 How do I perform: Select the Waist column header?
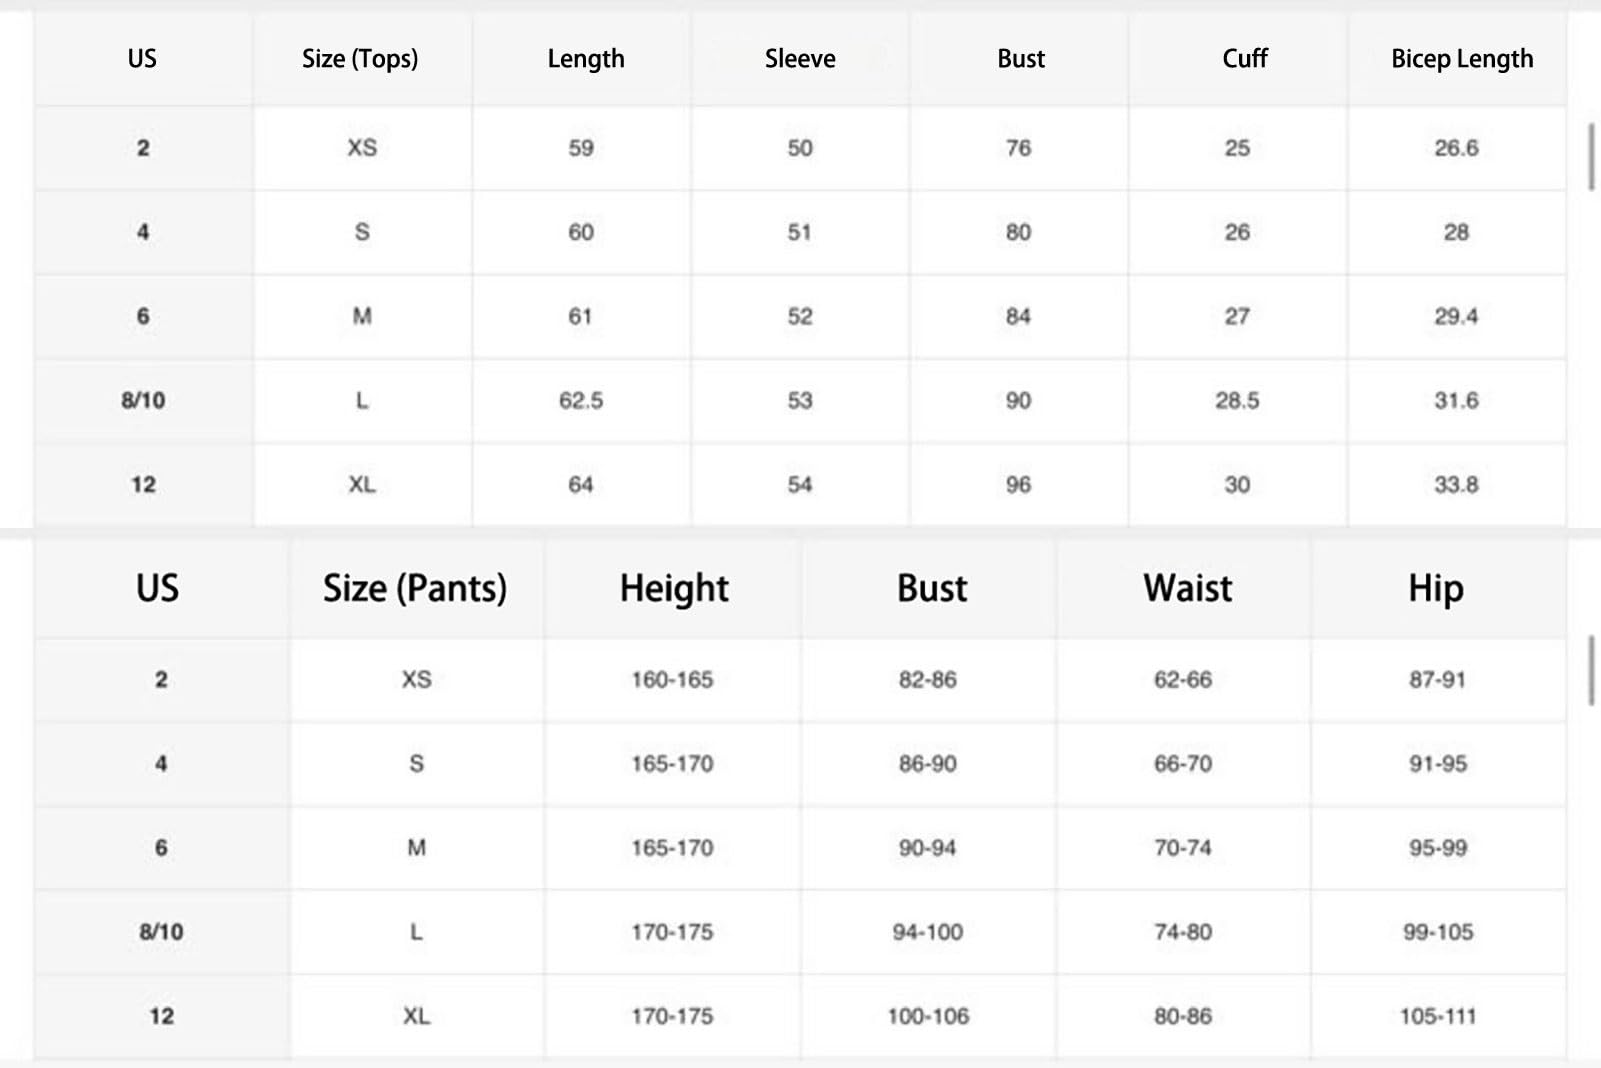coord(1188,588)
